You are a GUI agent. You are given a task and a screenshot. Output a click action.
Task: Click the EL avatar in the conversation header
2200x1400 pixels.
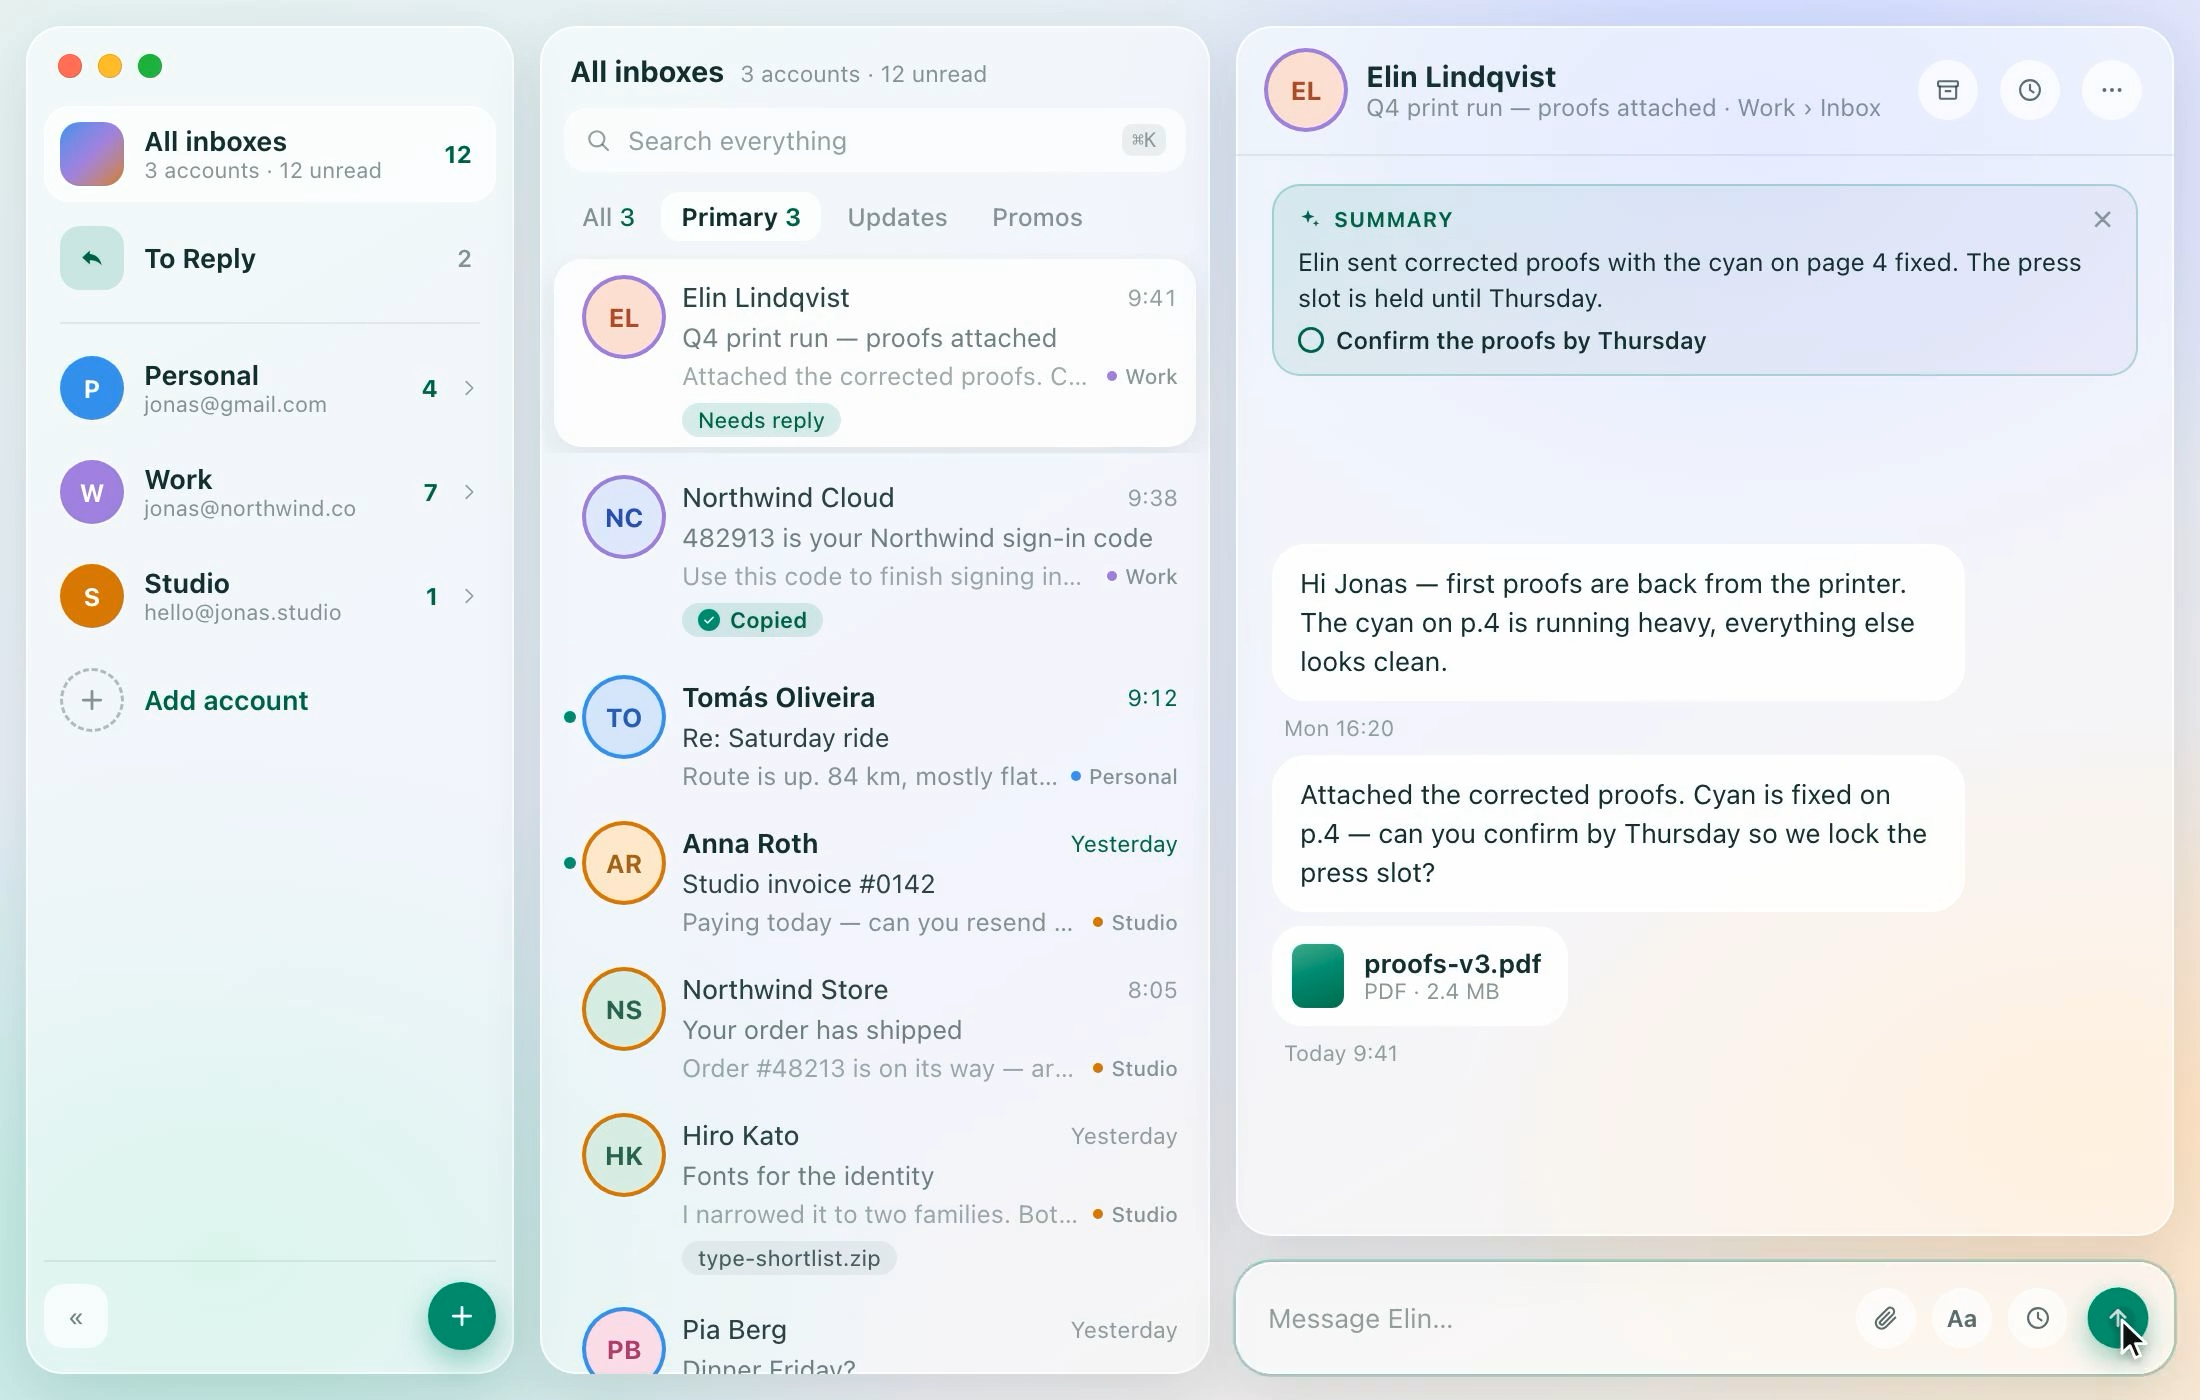coord(1305,90)
